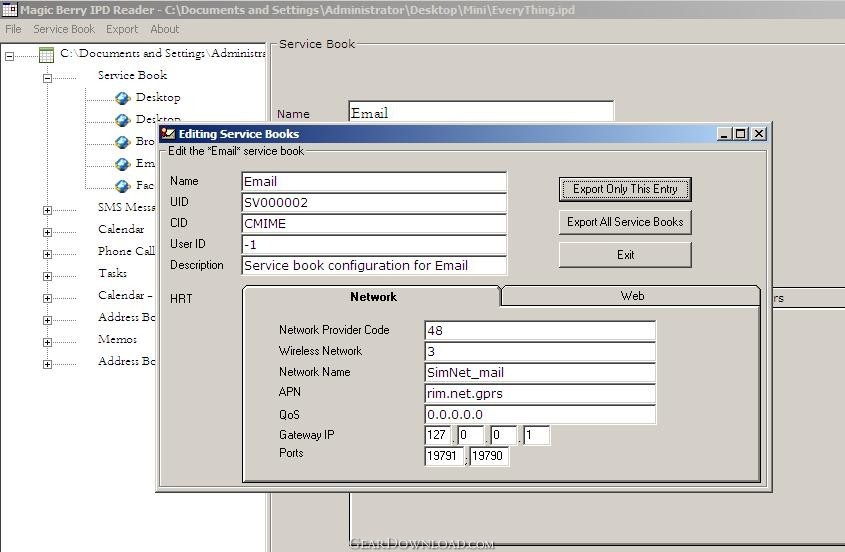Click the Editing Service Books dialog icon
The image size is (845, 552).
168,133
